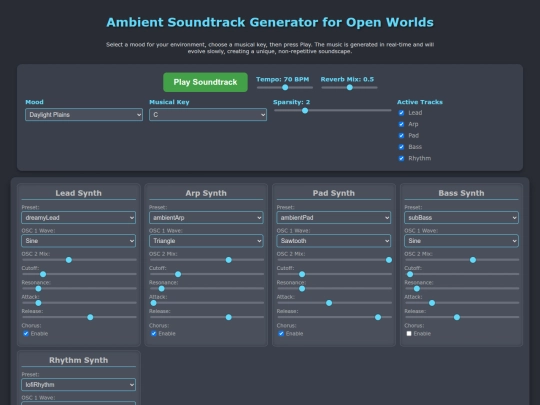Image resolution: width=540 pixels, height=405 pixels.
Task: Click Bass Synth OSC 2 Mix slider
Action: pos(462,260)
